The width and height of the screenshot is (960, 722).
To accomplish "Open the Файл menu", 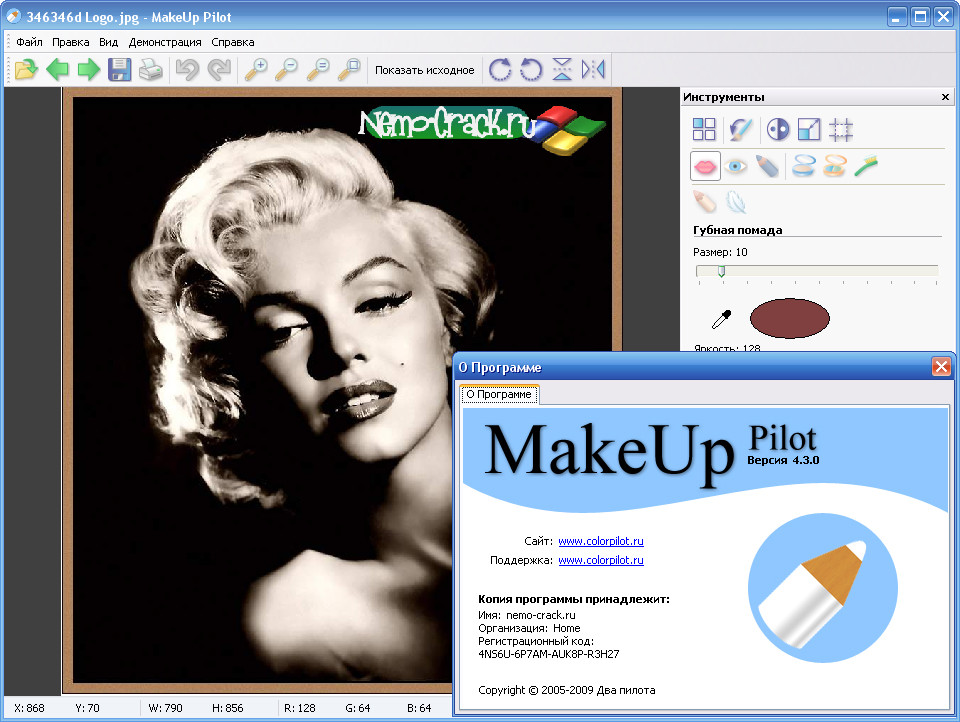I will coord(29,42).
